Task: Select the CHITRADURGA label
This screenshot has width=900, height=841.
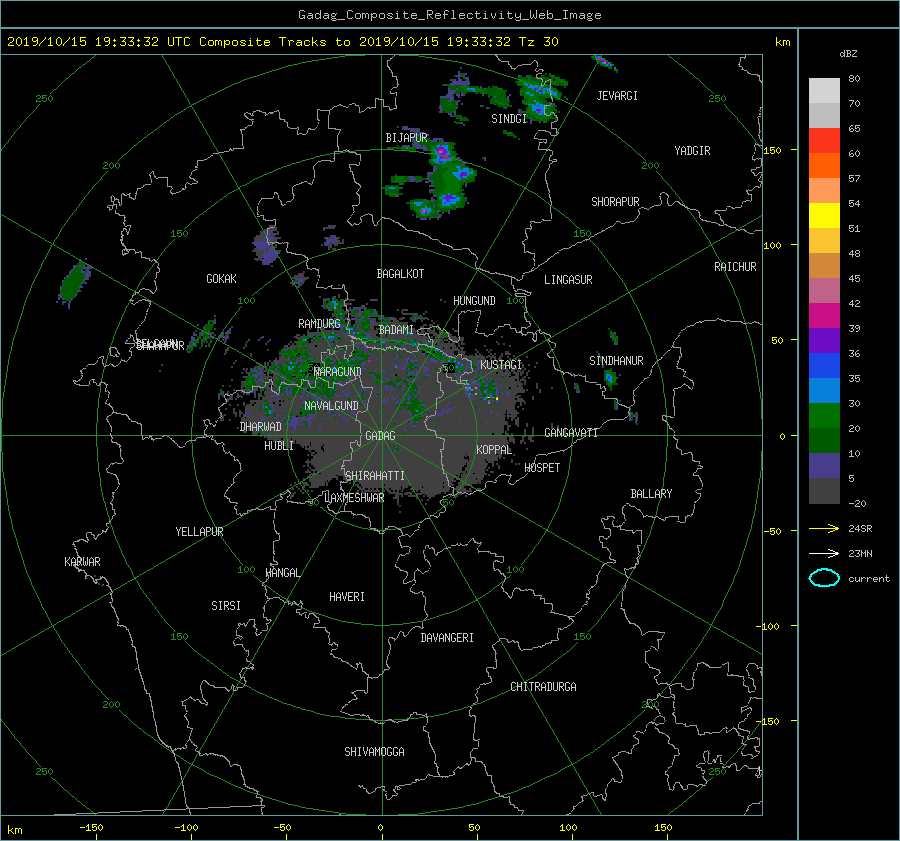Action: (x=543, y=687)
